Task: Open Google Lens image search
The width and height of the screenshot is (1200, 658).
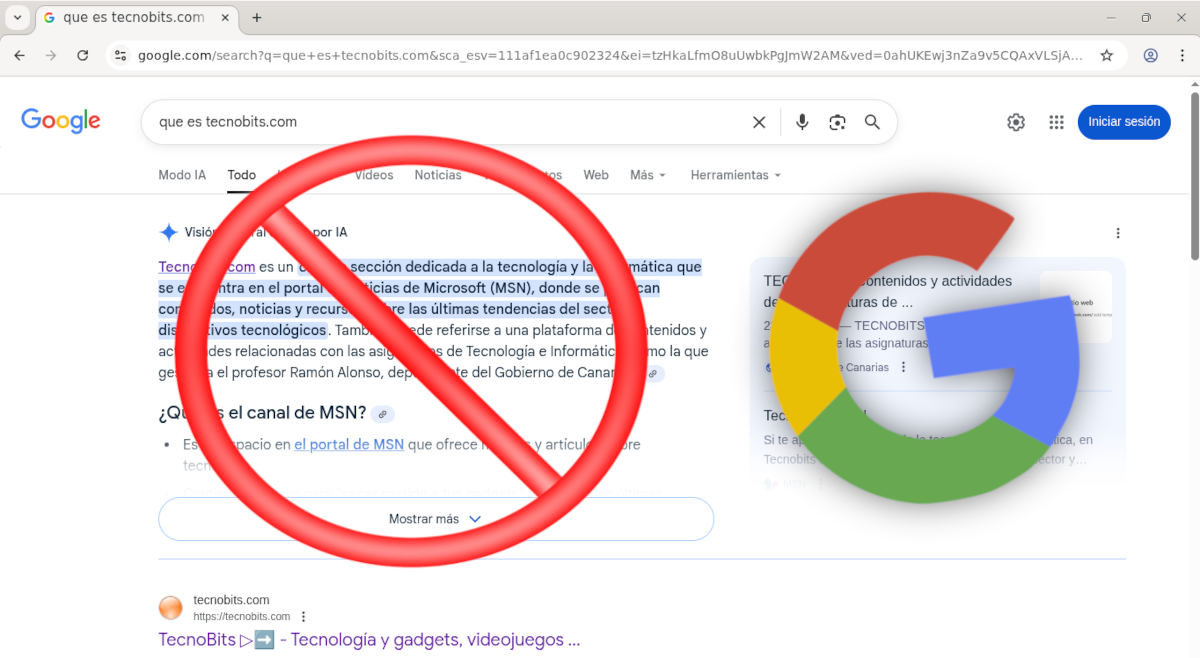Action: (837, 122)
